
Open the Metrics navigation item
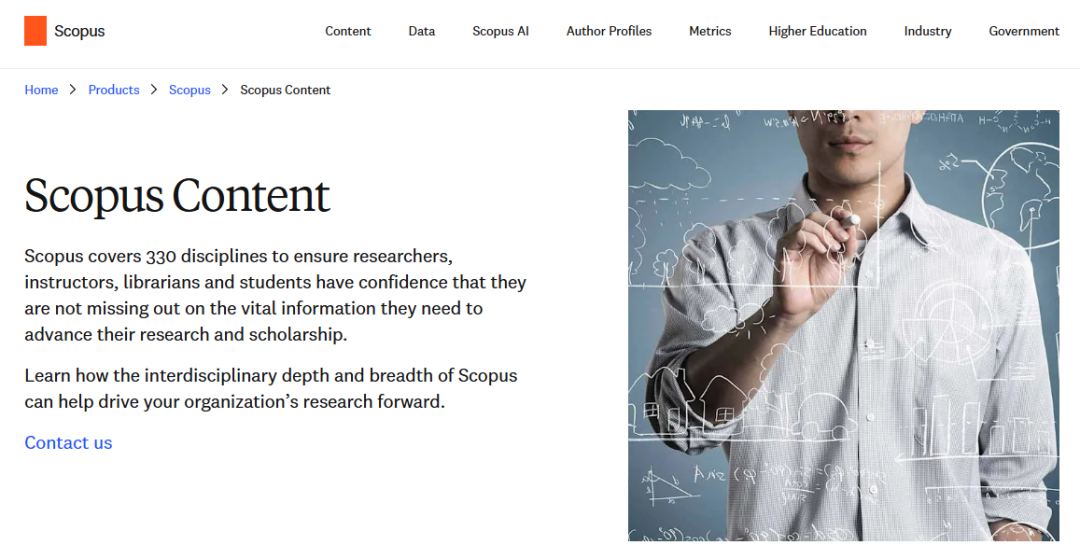coord(710,31)
